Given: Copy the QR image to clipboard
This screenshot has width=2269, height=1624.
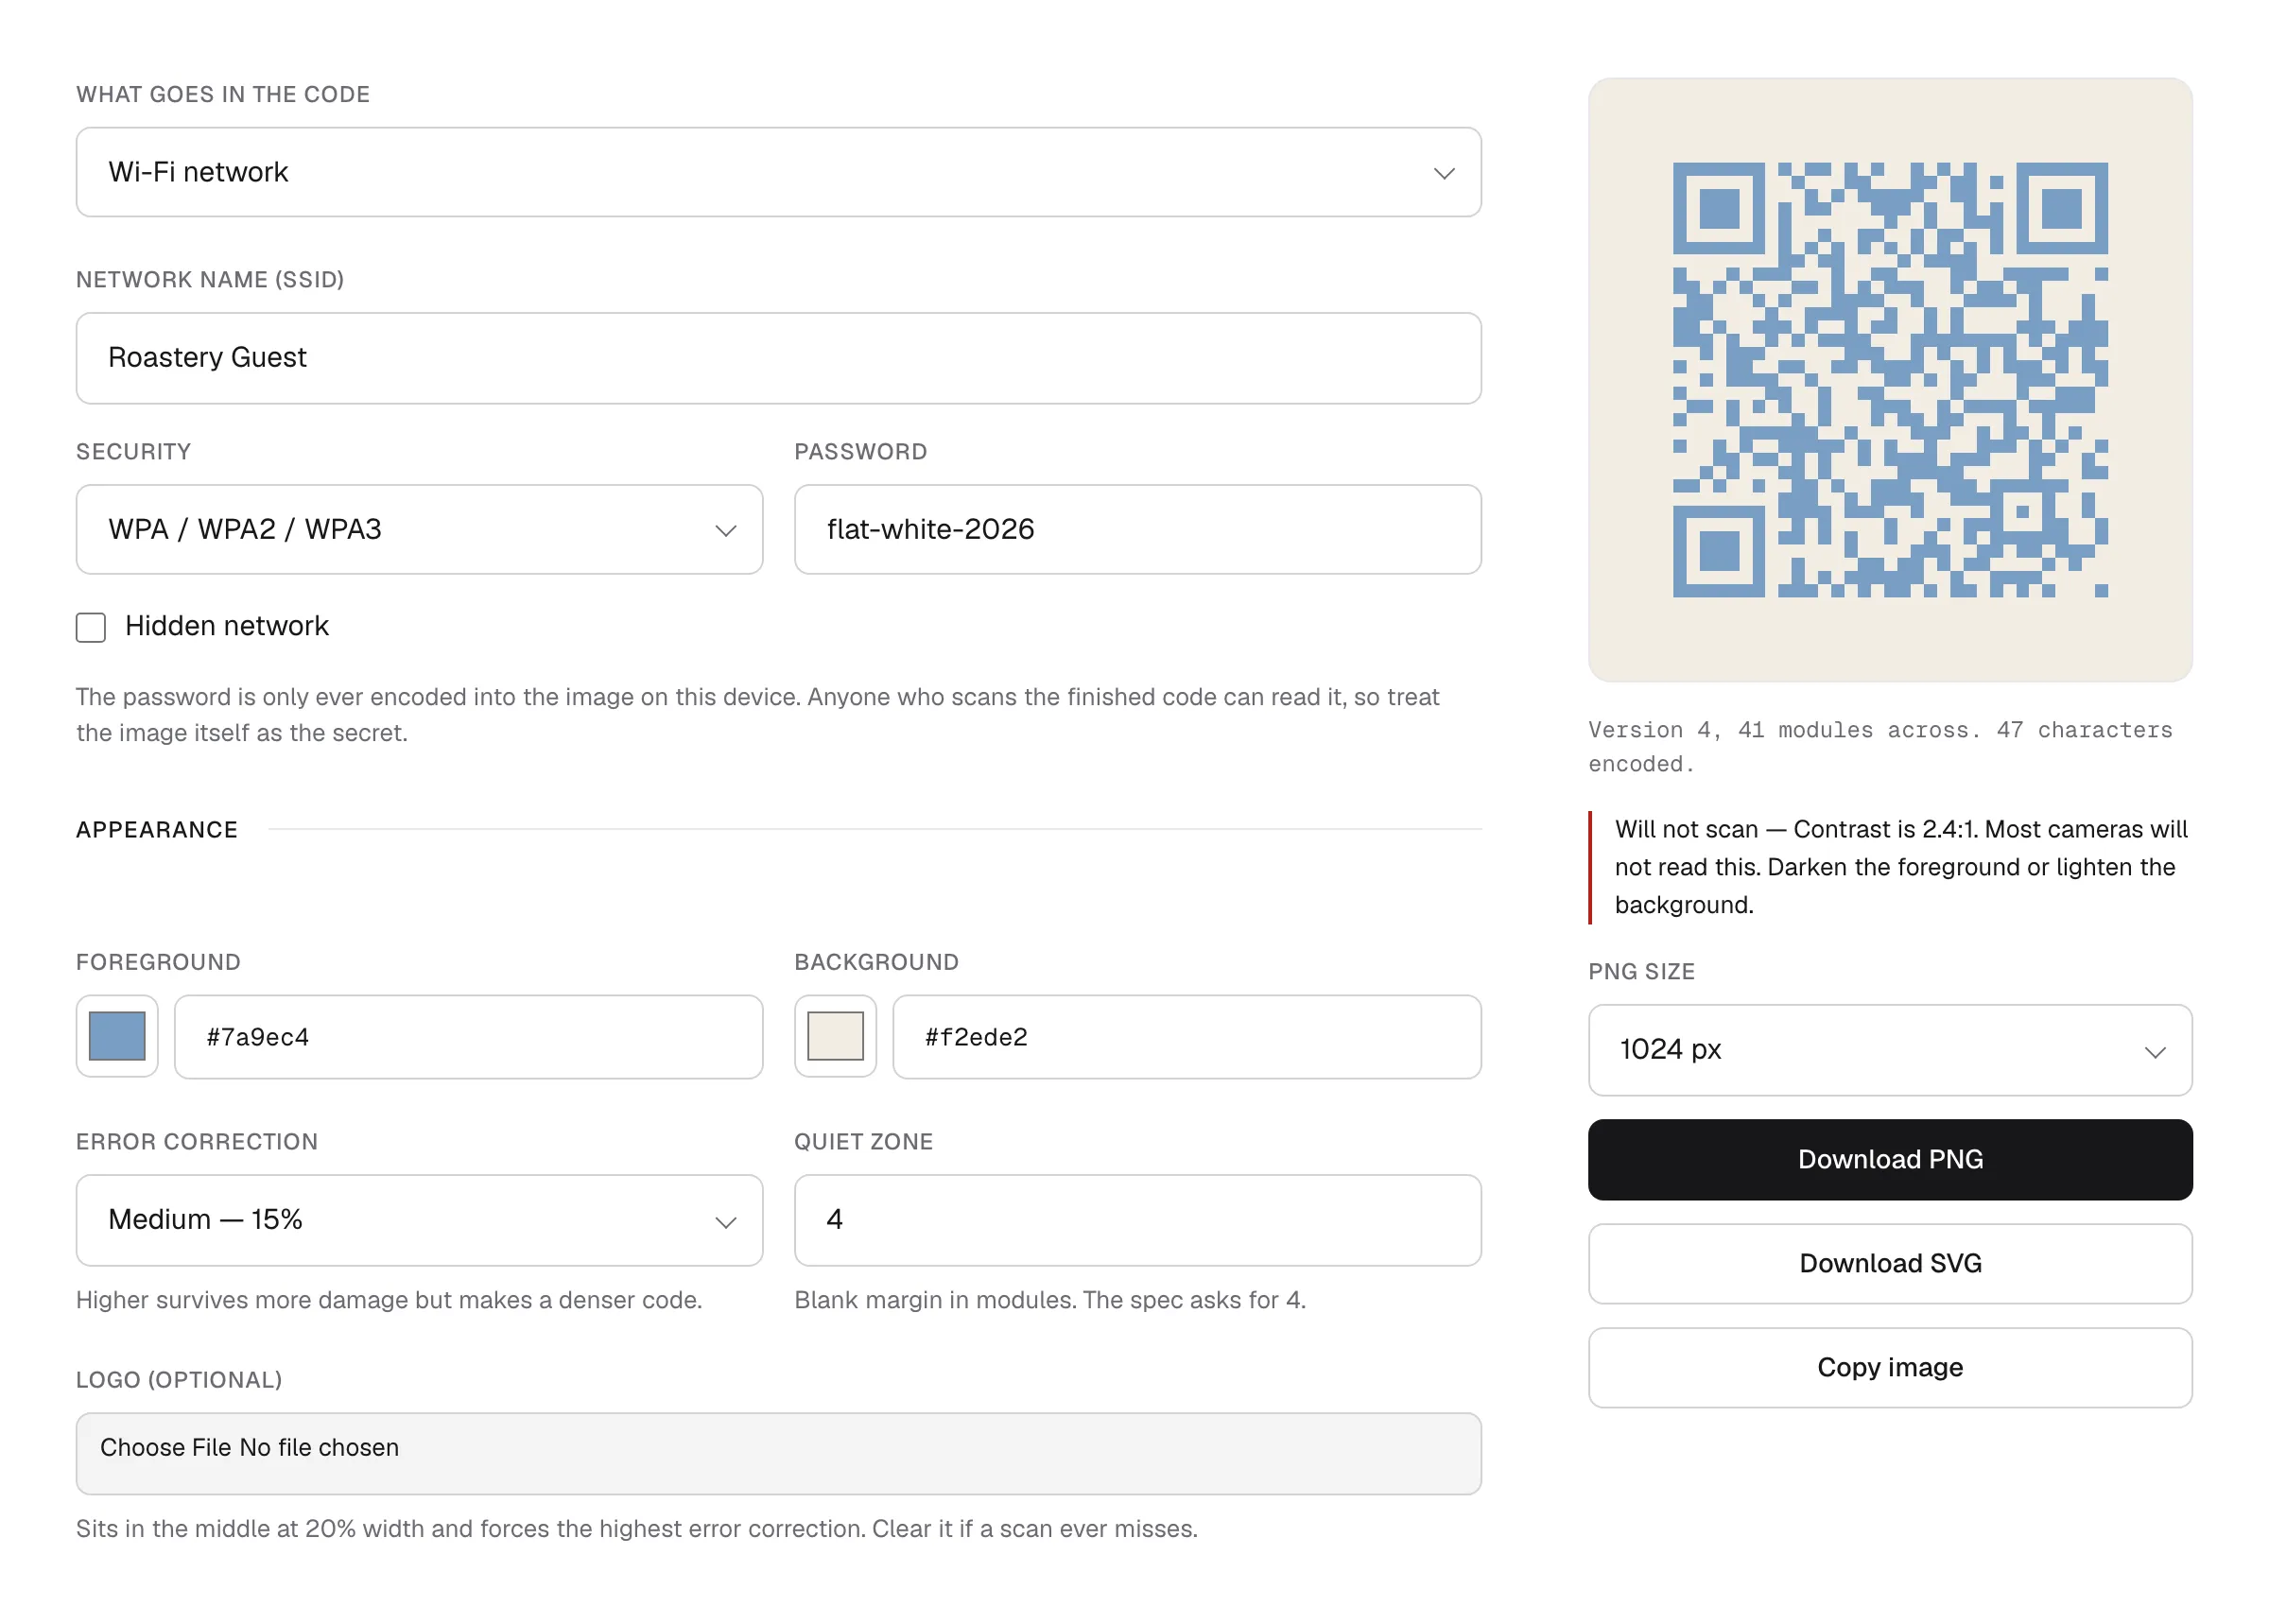Looking at the screenshot, I should click(x=1889, y=1368).
